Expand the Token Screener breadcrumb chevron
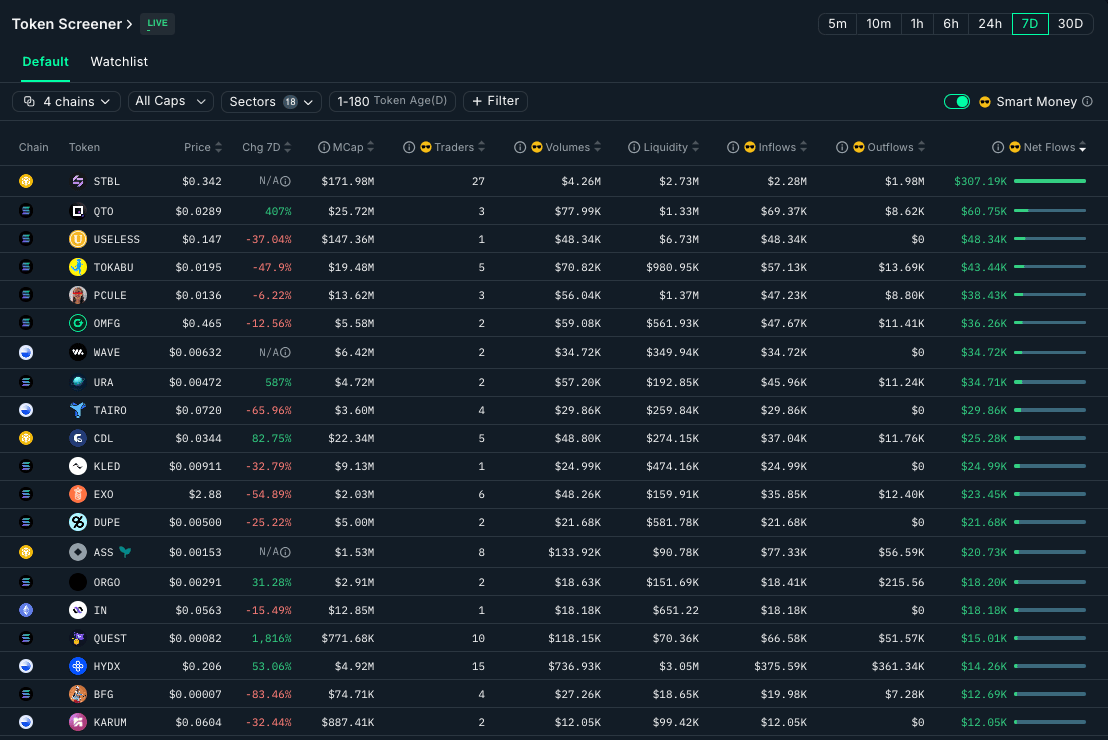 (x=129, y=24)
